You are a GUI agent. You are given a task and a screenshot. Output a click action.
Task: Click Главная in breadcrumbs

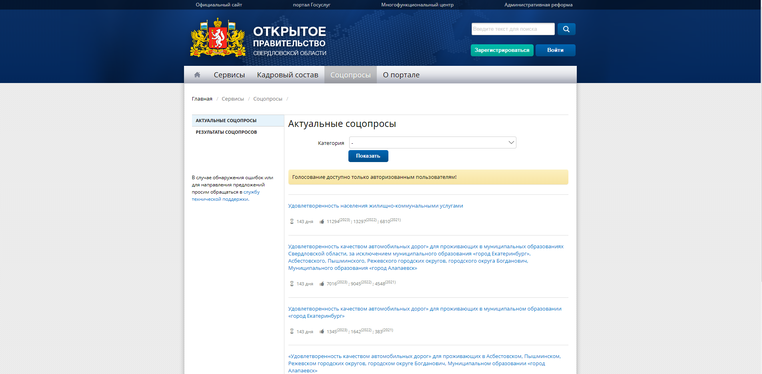coord(202,99)
